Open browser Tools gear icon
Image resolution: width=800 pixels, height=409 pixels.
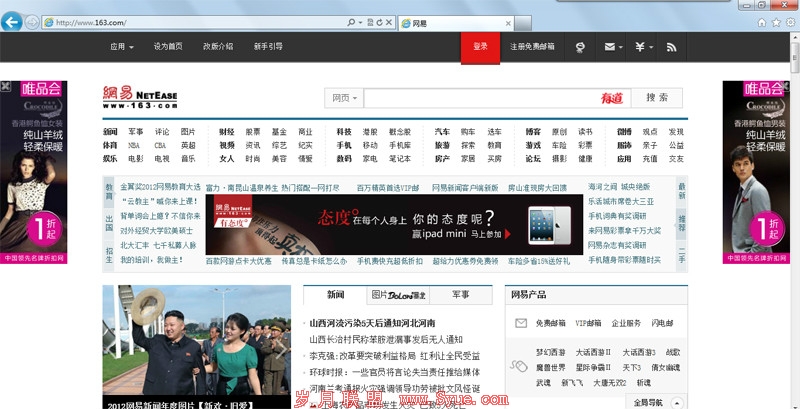tap(791, 22)
